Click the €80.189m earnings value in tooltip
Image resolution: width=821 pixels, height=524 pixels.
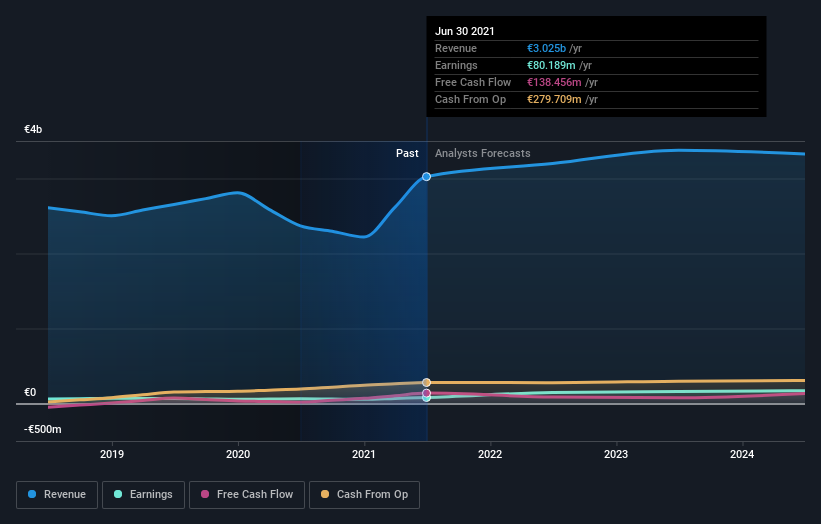551,65
